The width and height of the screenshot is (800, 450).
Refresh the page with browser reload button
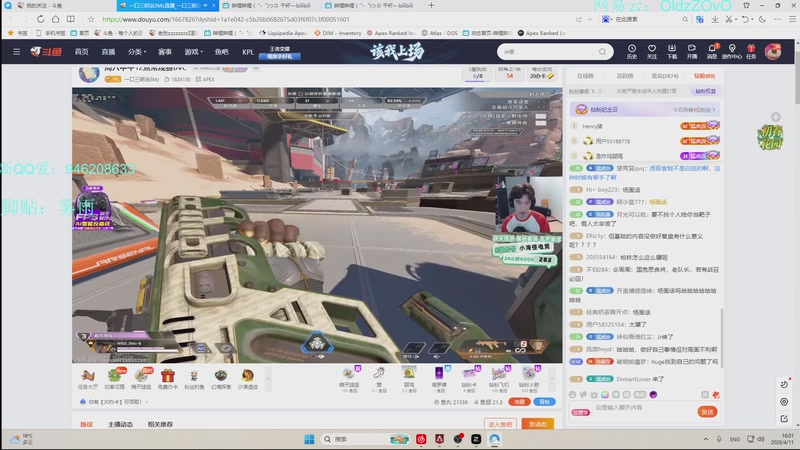coord(40,19)
